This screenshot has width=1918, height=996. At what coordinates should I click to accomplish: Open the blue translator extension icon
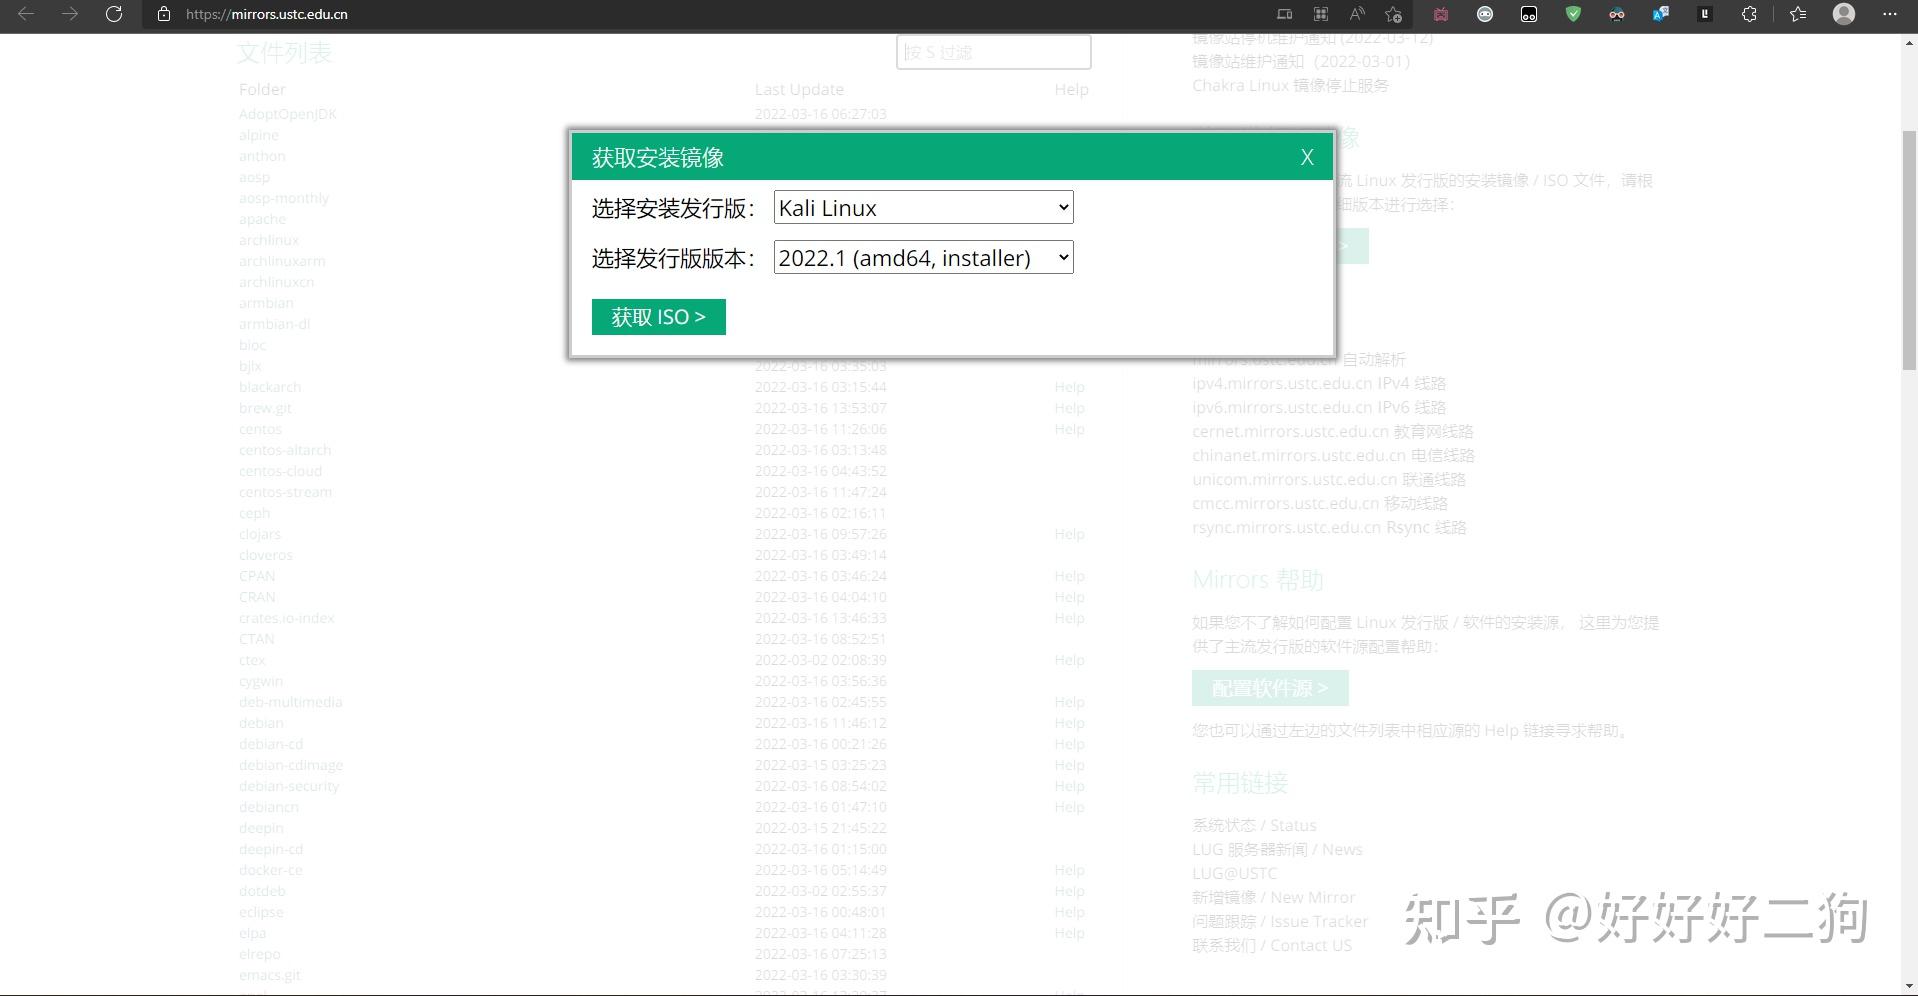click(1661, 14)
